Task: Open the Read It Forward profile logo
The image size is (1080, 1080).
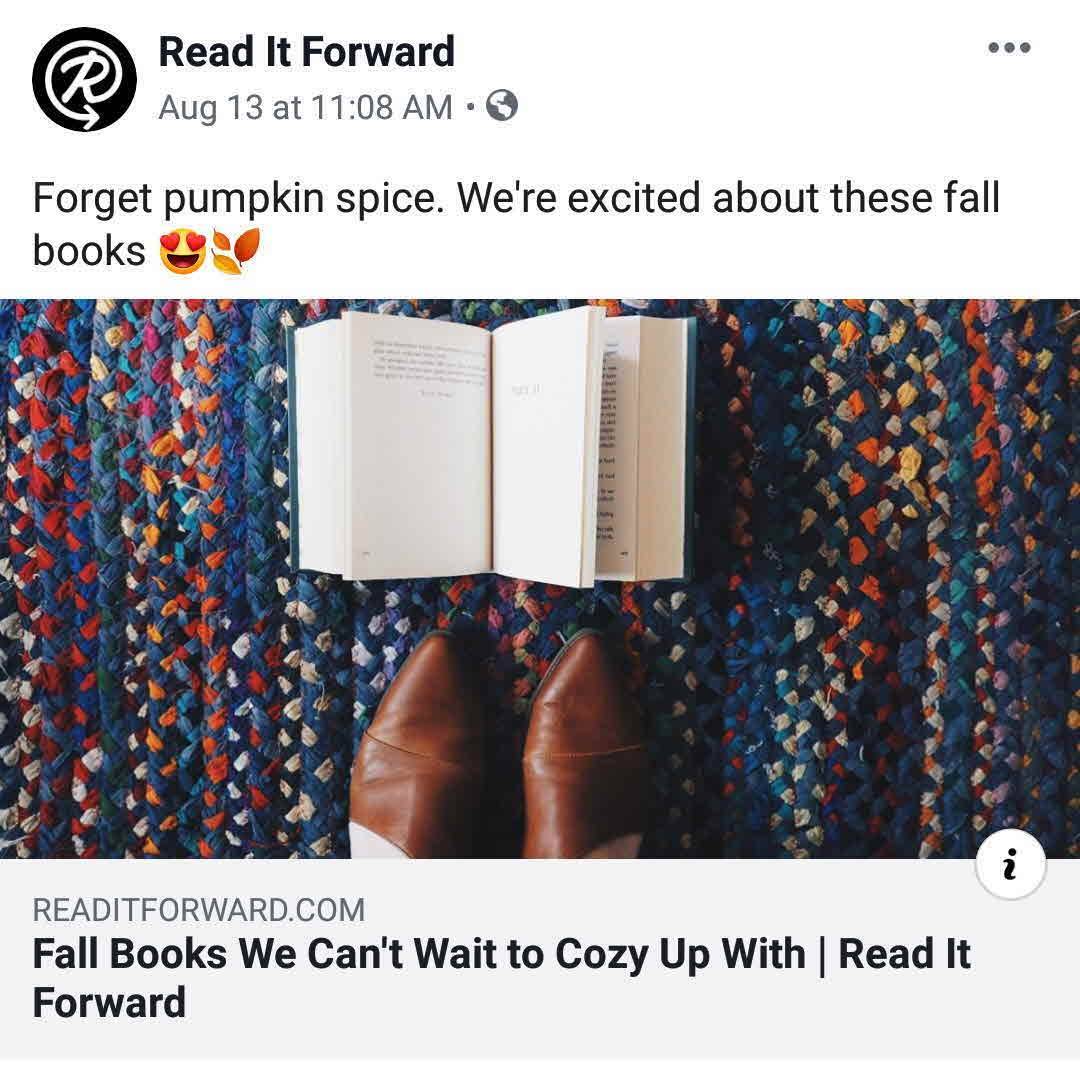Action: point(84,79)
